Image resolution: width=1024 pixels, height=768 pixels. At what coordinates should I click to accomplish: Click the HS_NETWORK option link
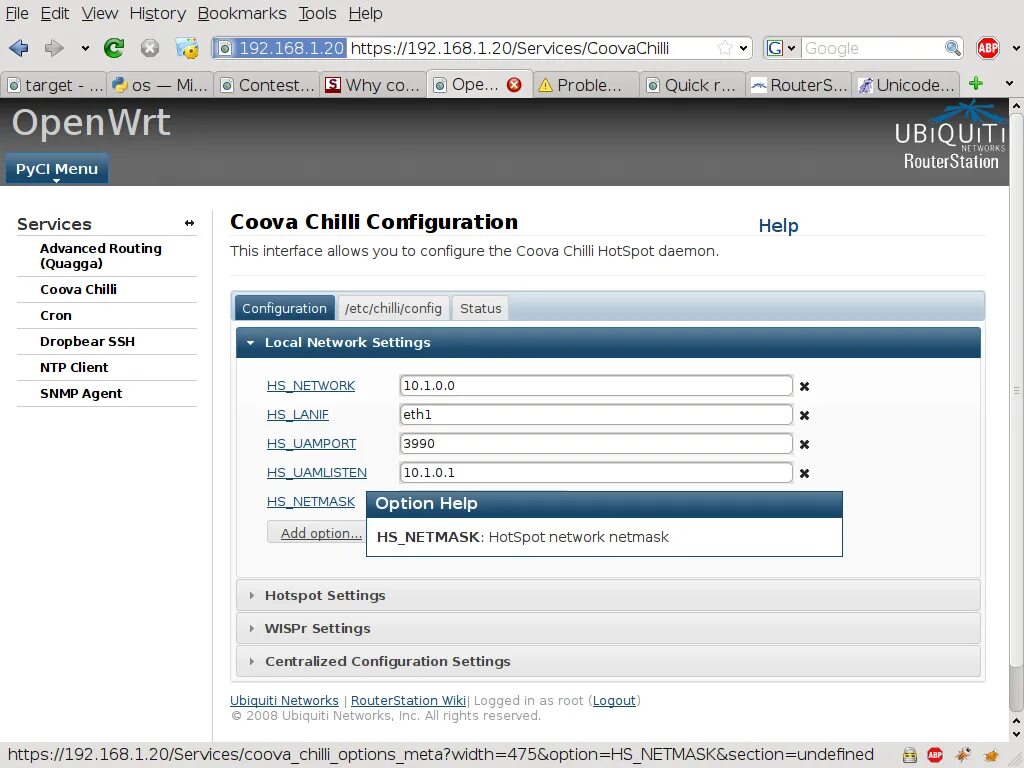pyautogui.click(x=311, y=386)
